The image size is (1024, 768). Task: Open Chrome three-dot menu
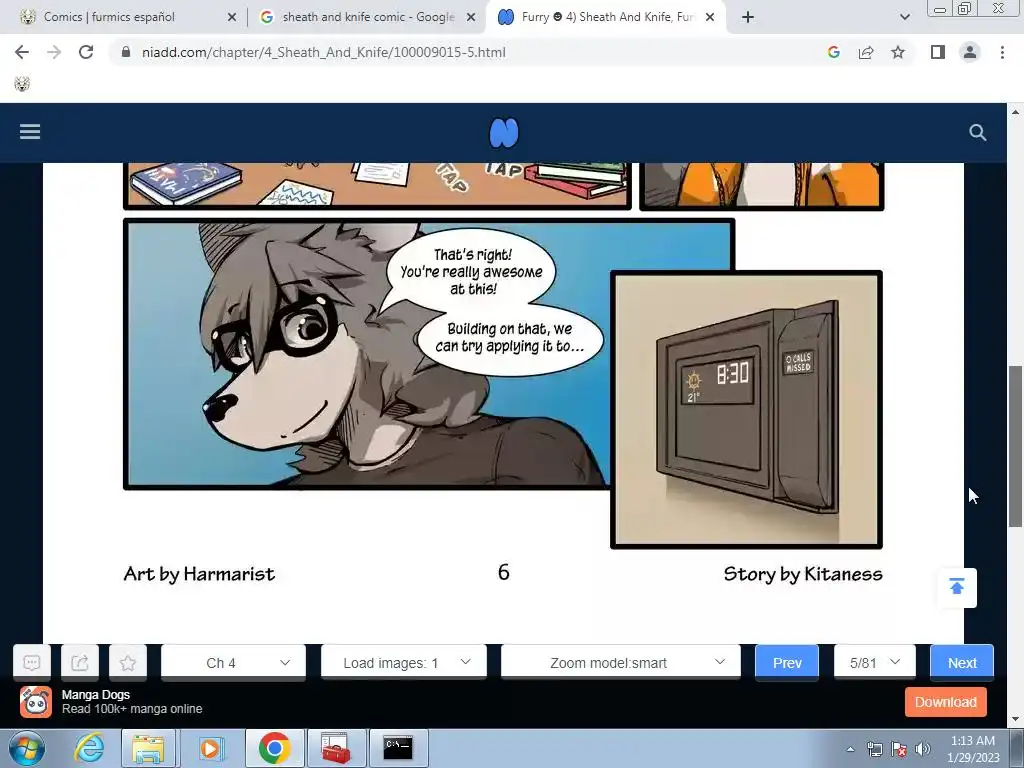tap(1002, 52)
